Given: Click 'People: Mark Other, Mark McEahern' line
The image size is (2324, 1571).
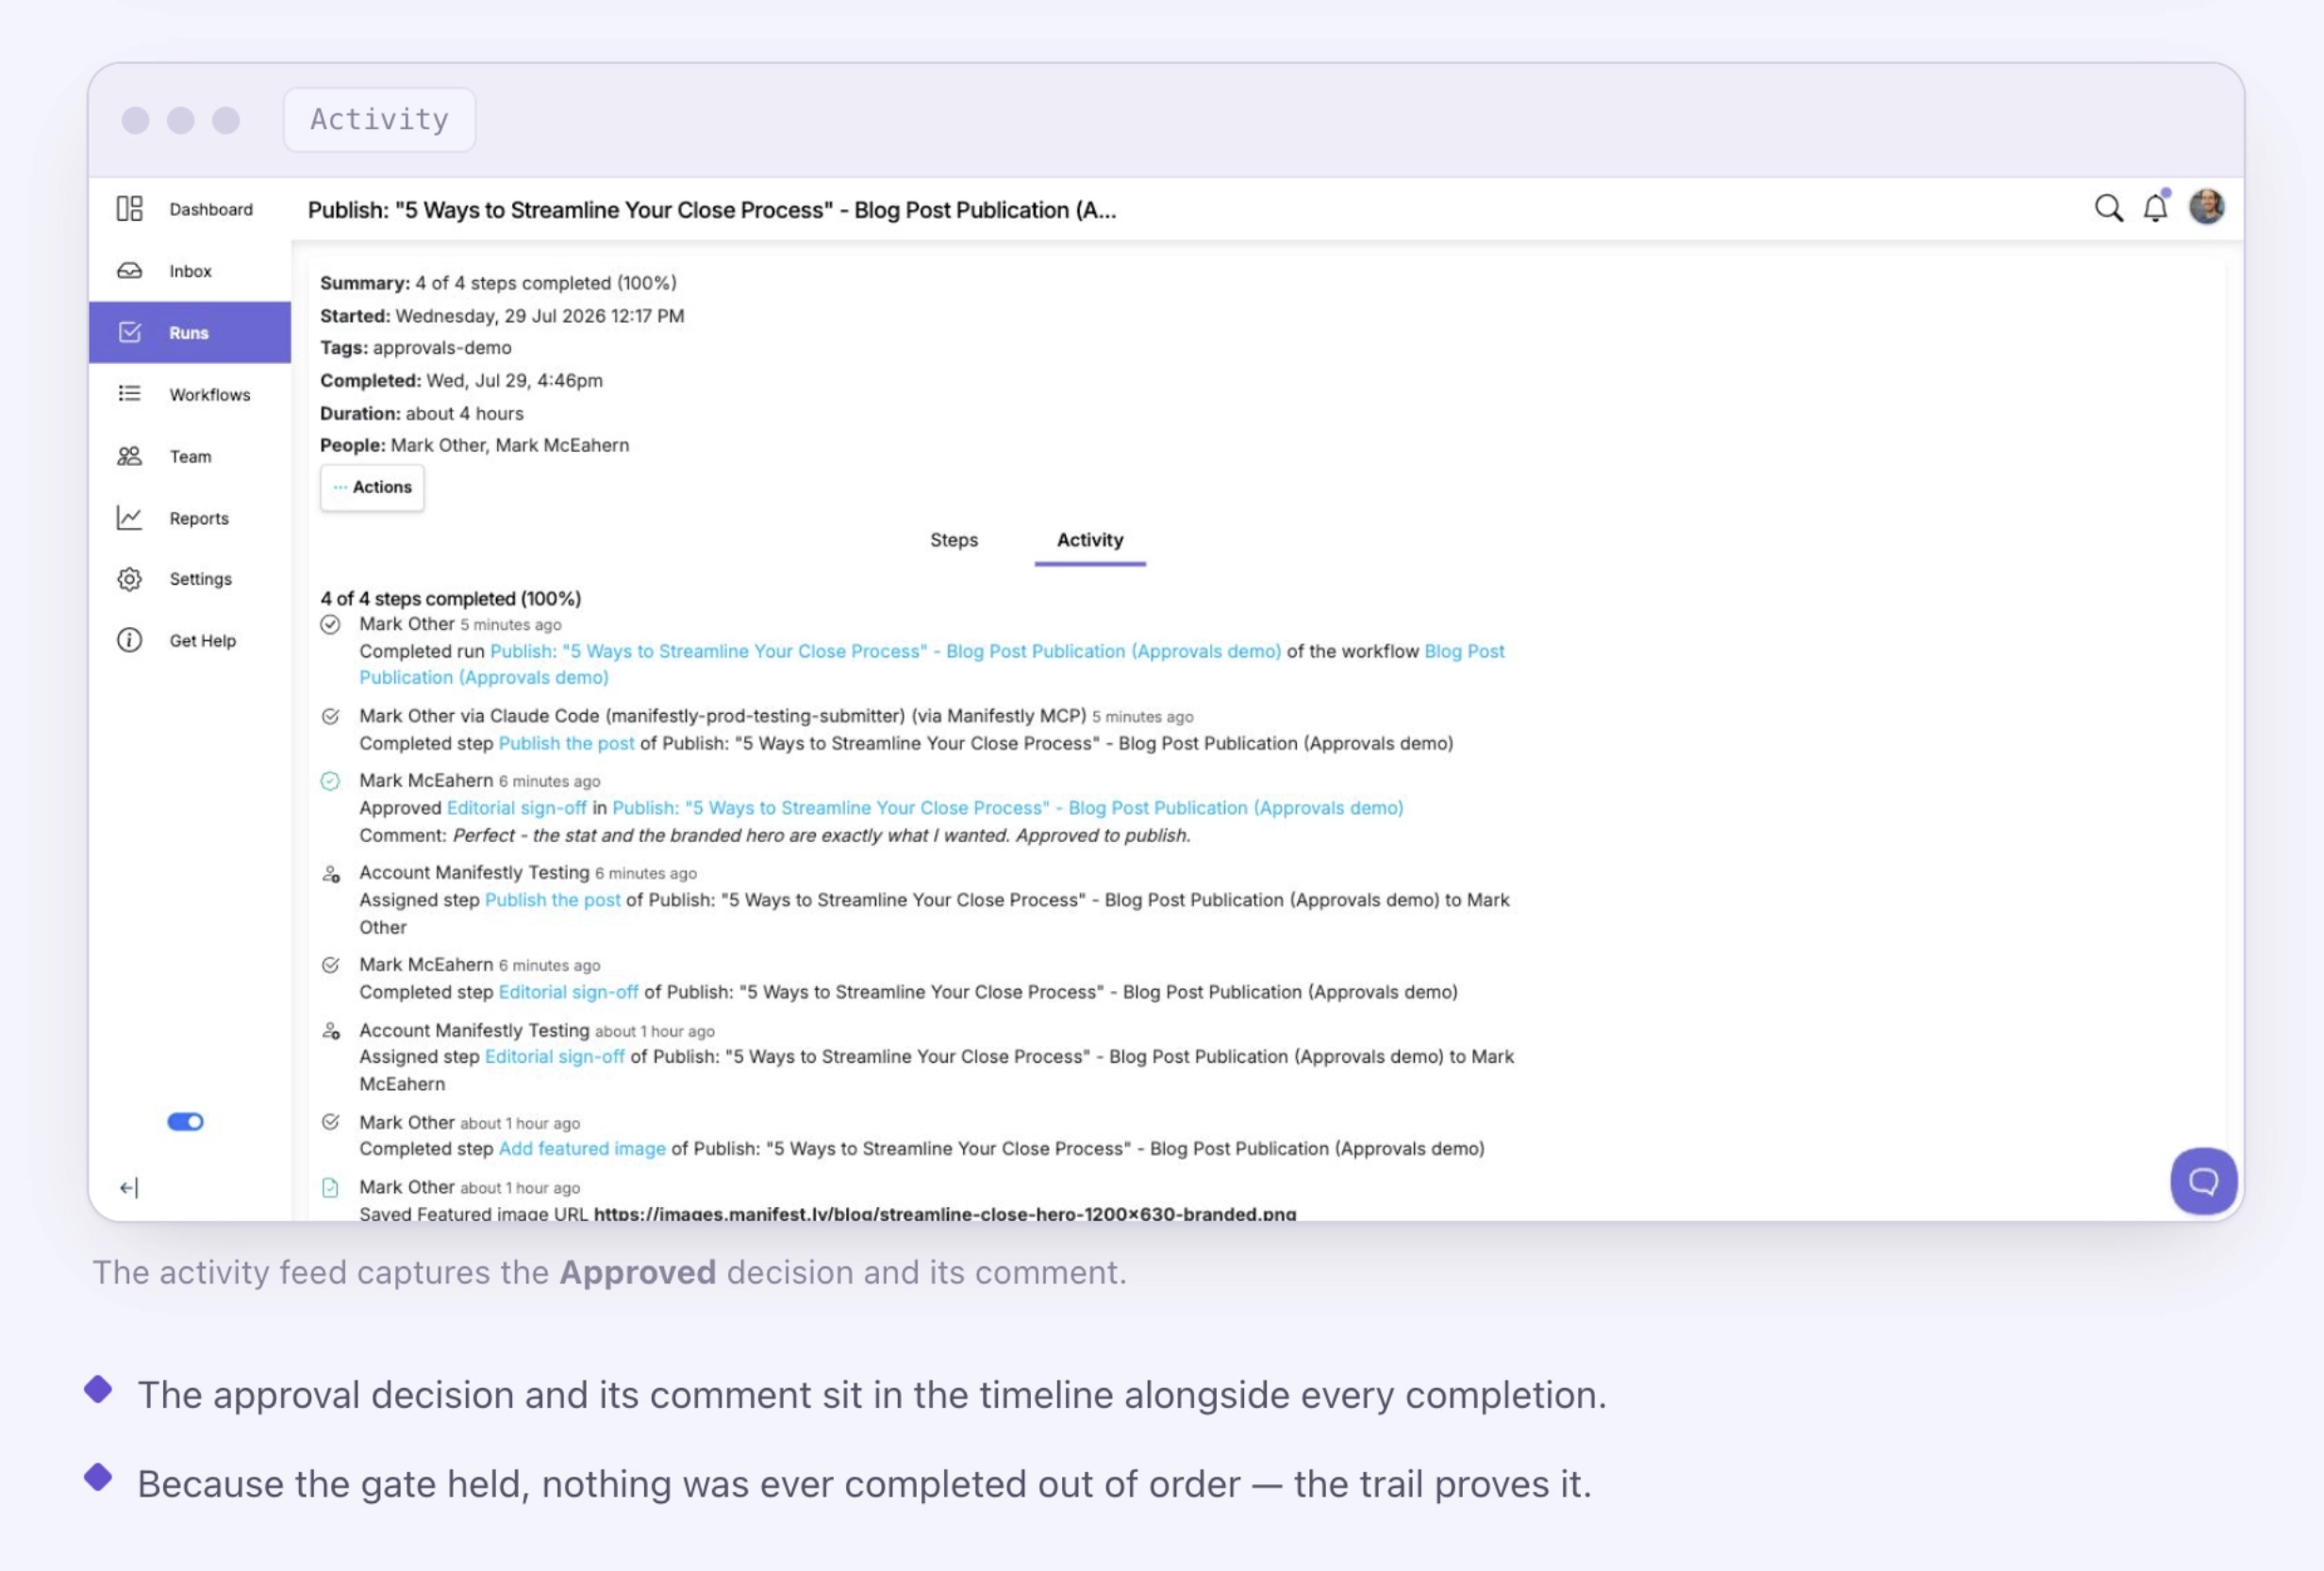Looking at the screenshot, I should [x=475, y=445].
